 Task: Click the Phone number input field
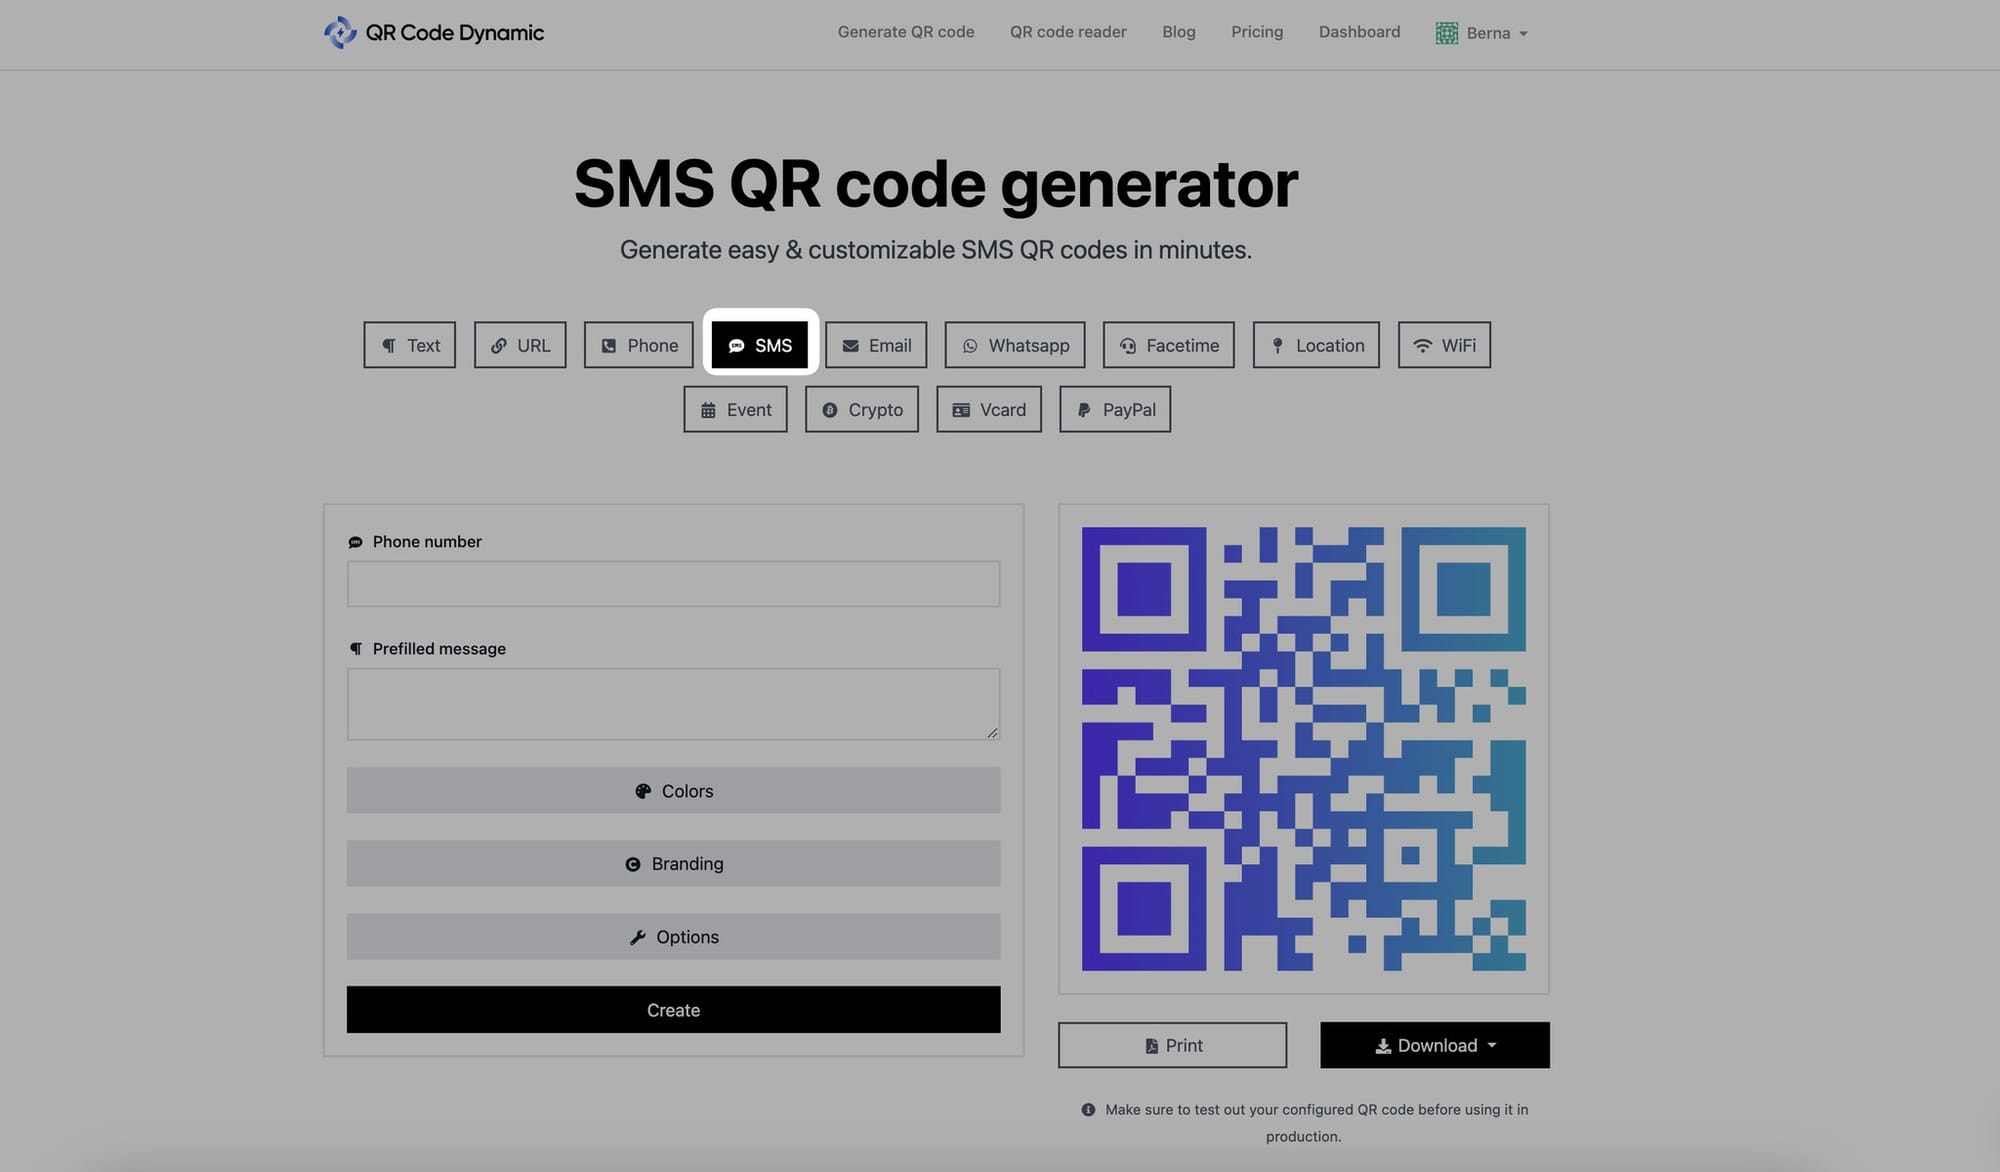coord(674,583)
